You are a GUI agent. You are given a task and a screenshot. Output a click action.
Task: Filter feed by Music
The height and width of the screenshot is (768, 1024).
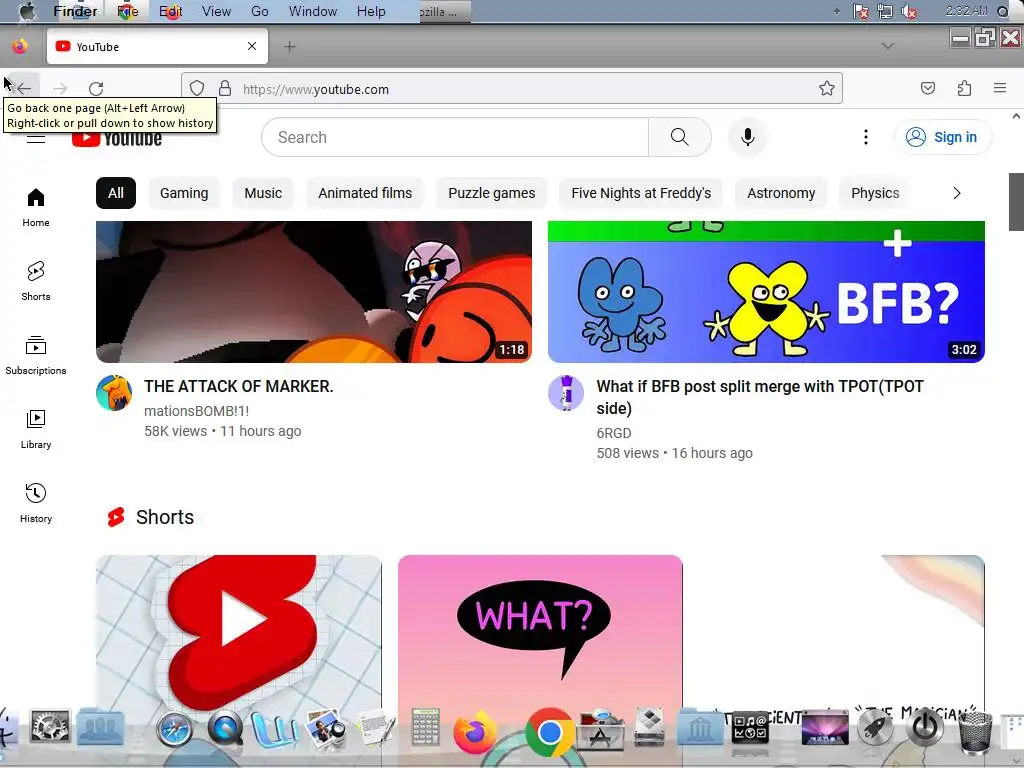263,193
